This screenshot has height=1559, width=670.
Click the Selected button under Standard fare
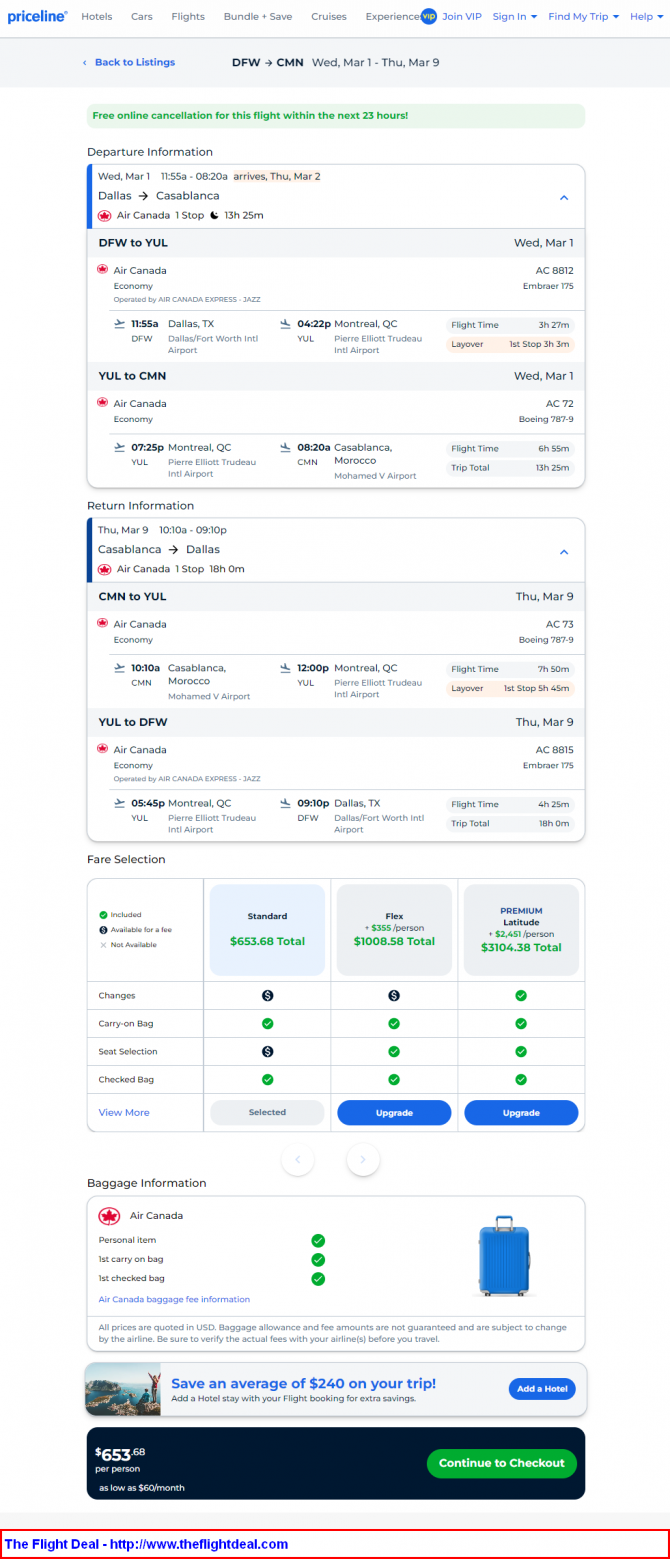(267, 1113)
